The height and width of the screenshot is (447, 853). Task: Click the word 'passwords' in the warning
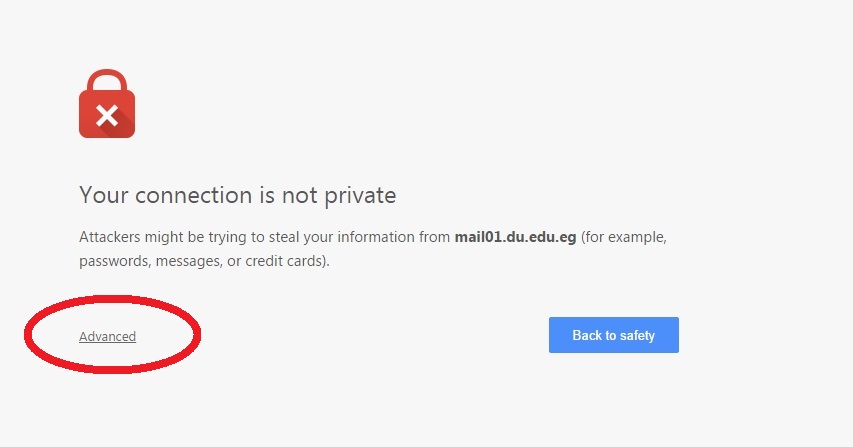[115, 262]
